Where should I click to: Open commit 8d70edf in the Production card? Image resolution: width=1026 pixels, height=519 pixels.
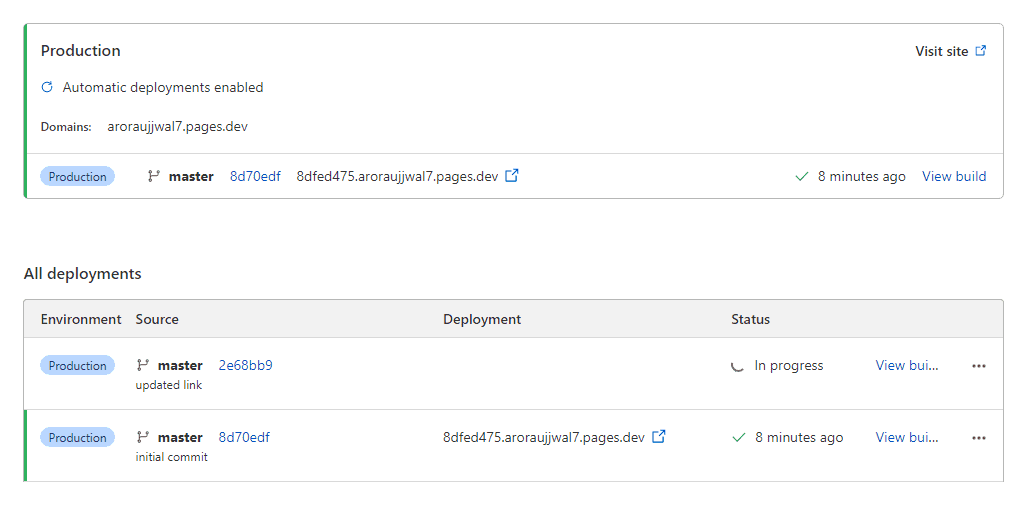pos(255,177)
